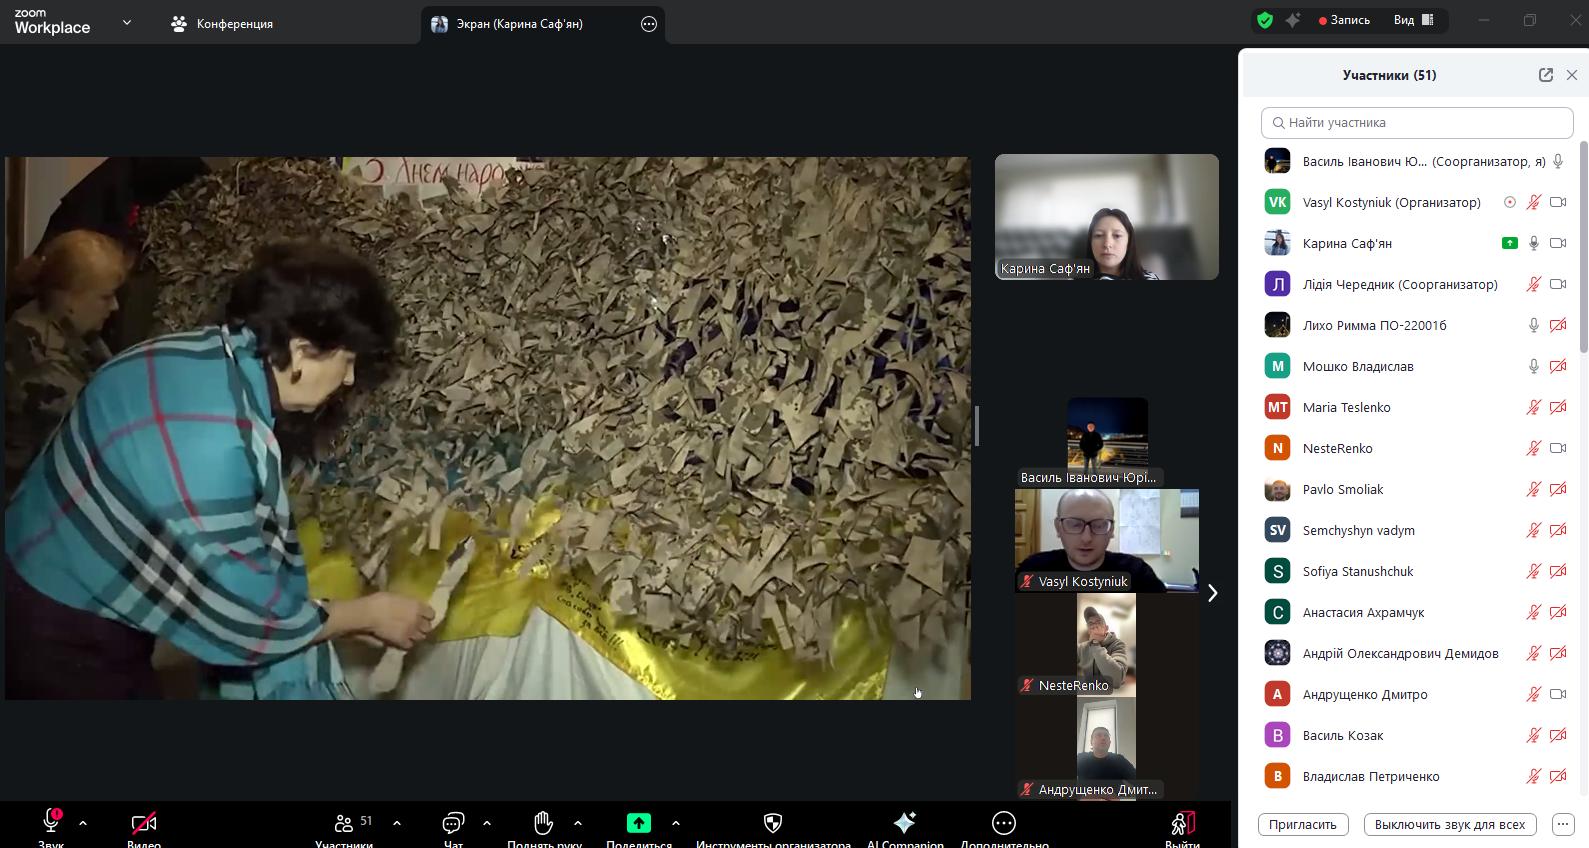Click the Звук microphone button
This screenshot has height=848, width=1589.
point(51,828)
